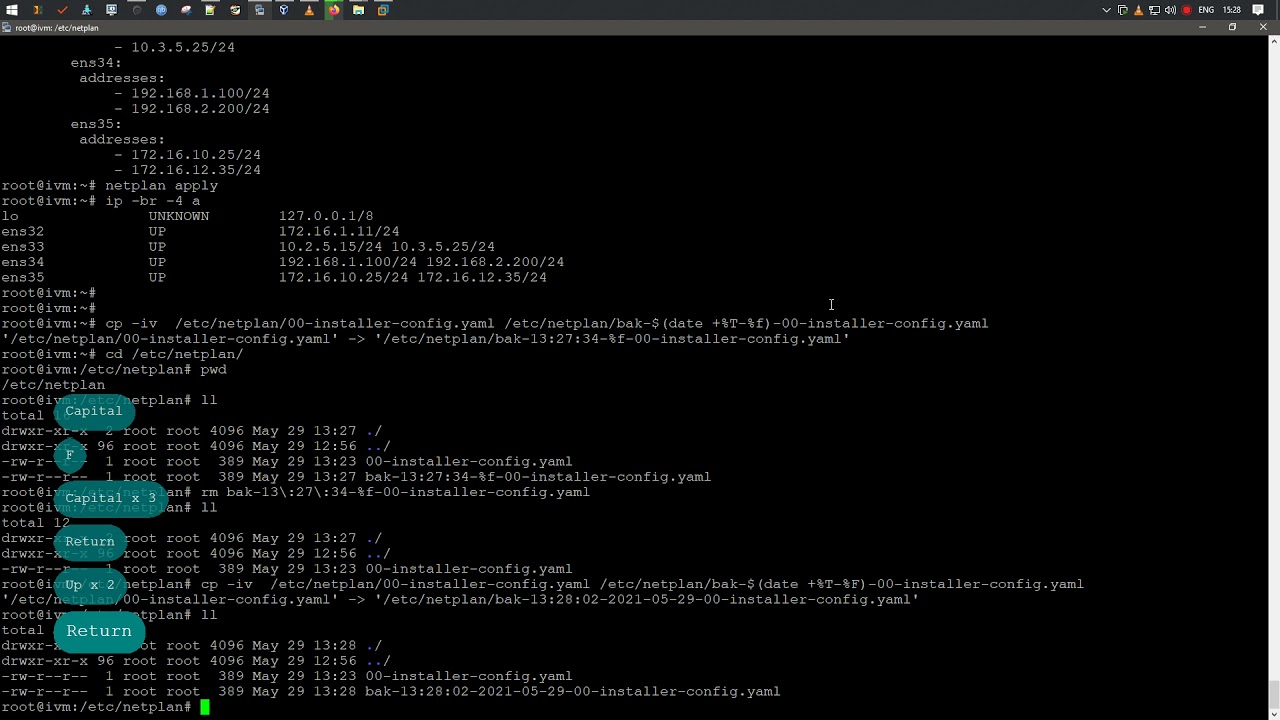Click address 172.16.1.11/24 on ens32 row
This screenshot has height=720, width=1280.
tap(339, 231)
